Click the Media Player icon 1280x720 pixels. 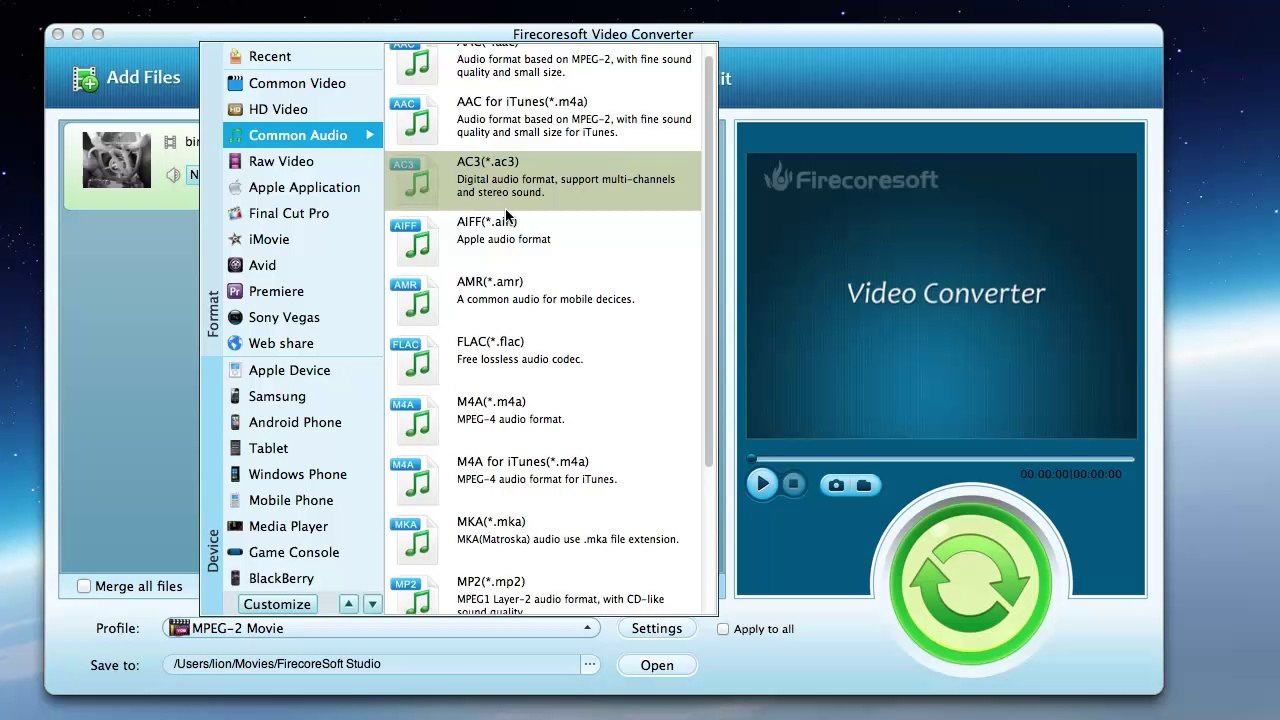click(x=235, y=526)
